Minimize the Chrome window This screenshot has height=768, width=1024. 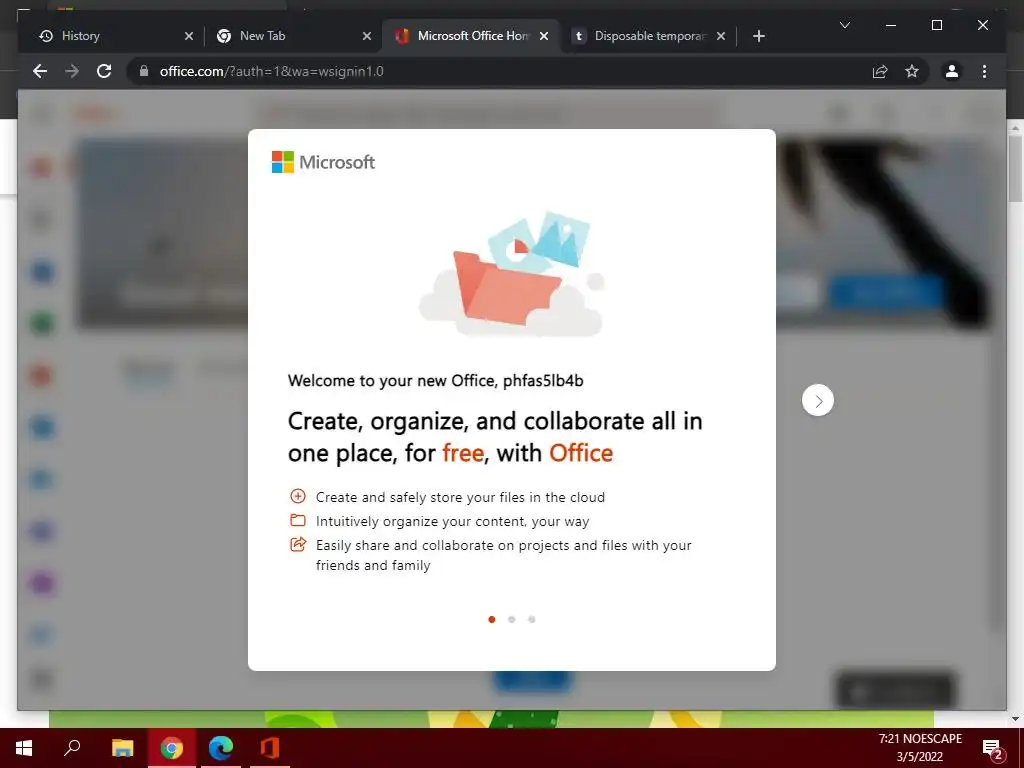pos(891,25)
